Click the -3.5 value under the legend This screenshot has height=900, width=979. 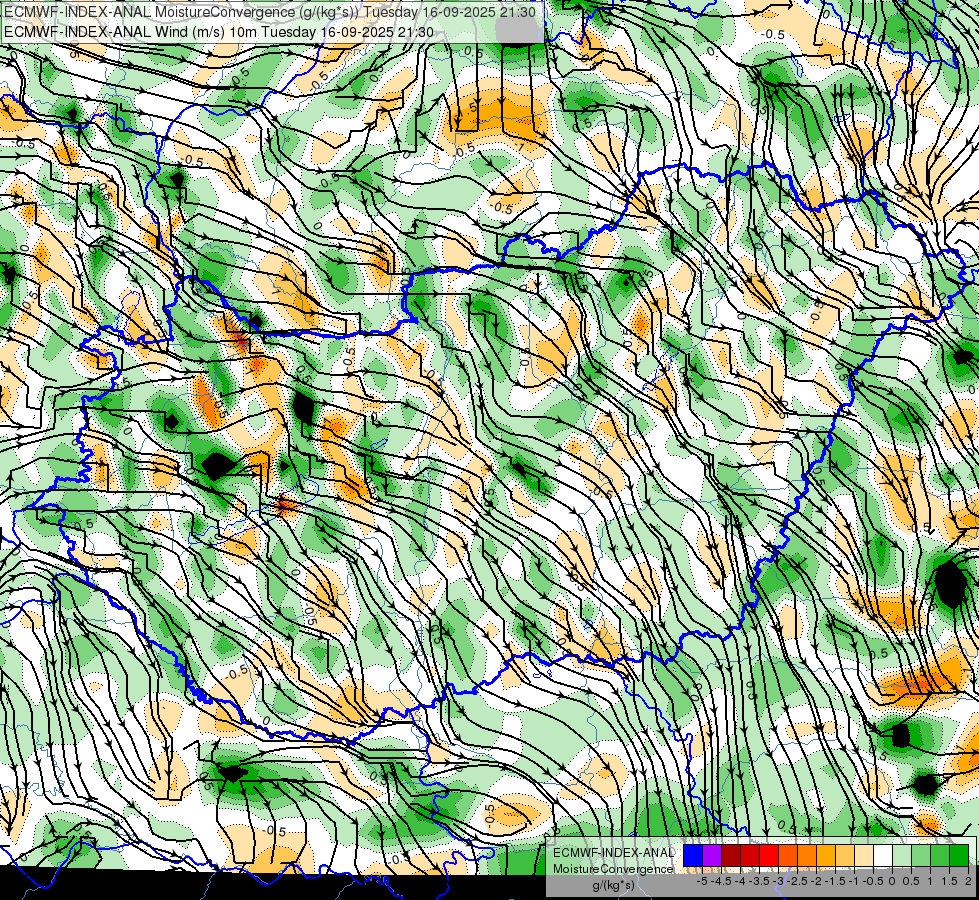[x=759, y=881]
